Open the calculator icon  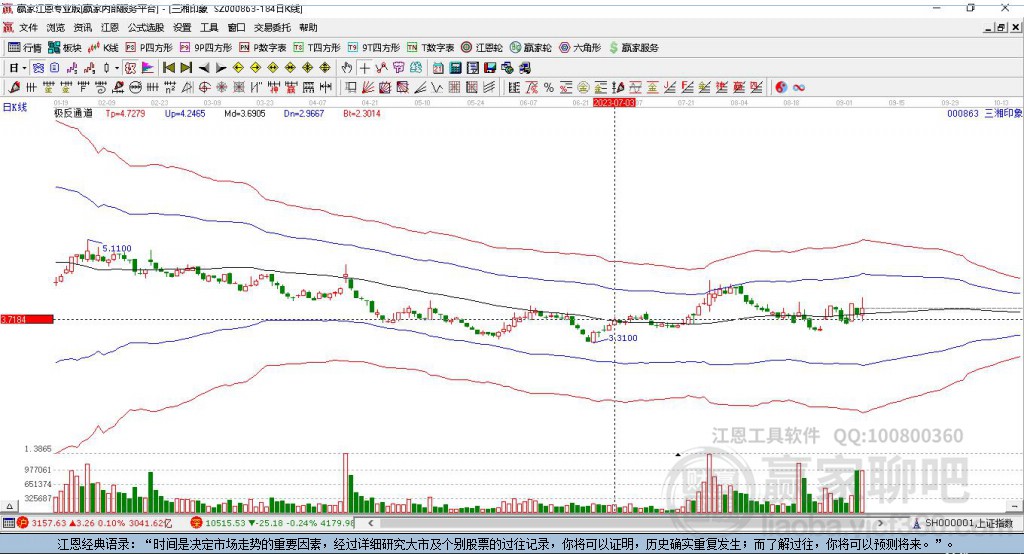(455, 68)
